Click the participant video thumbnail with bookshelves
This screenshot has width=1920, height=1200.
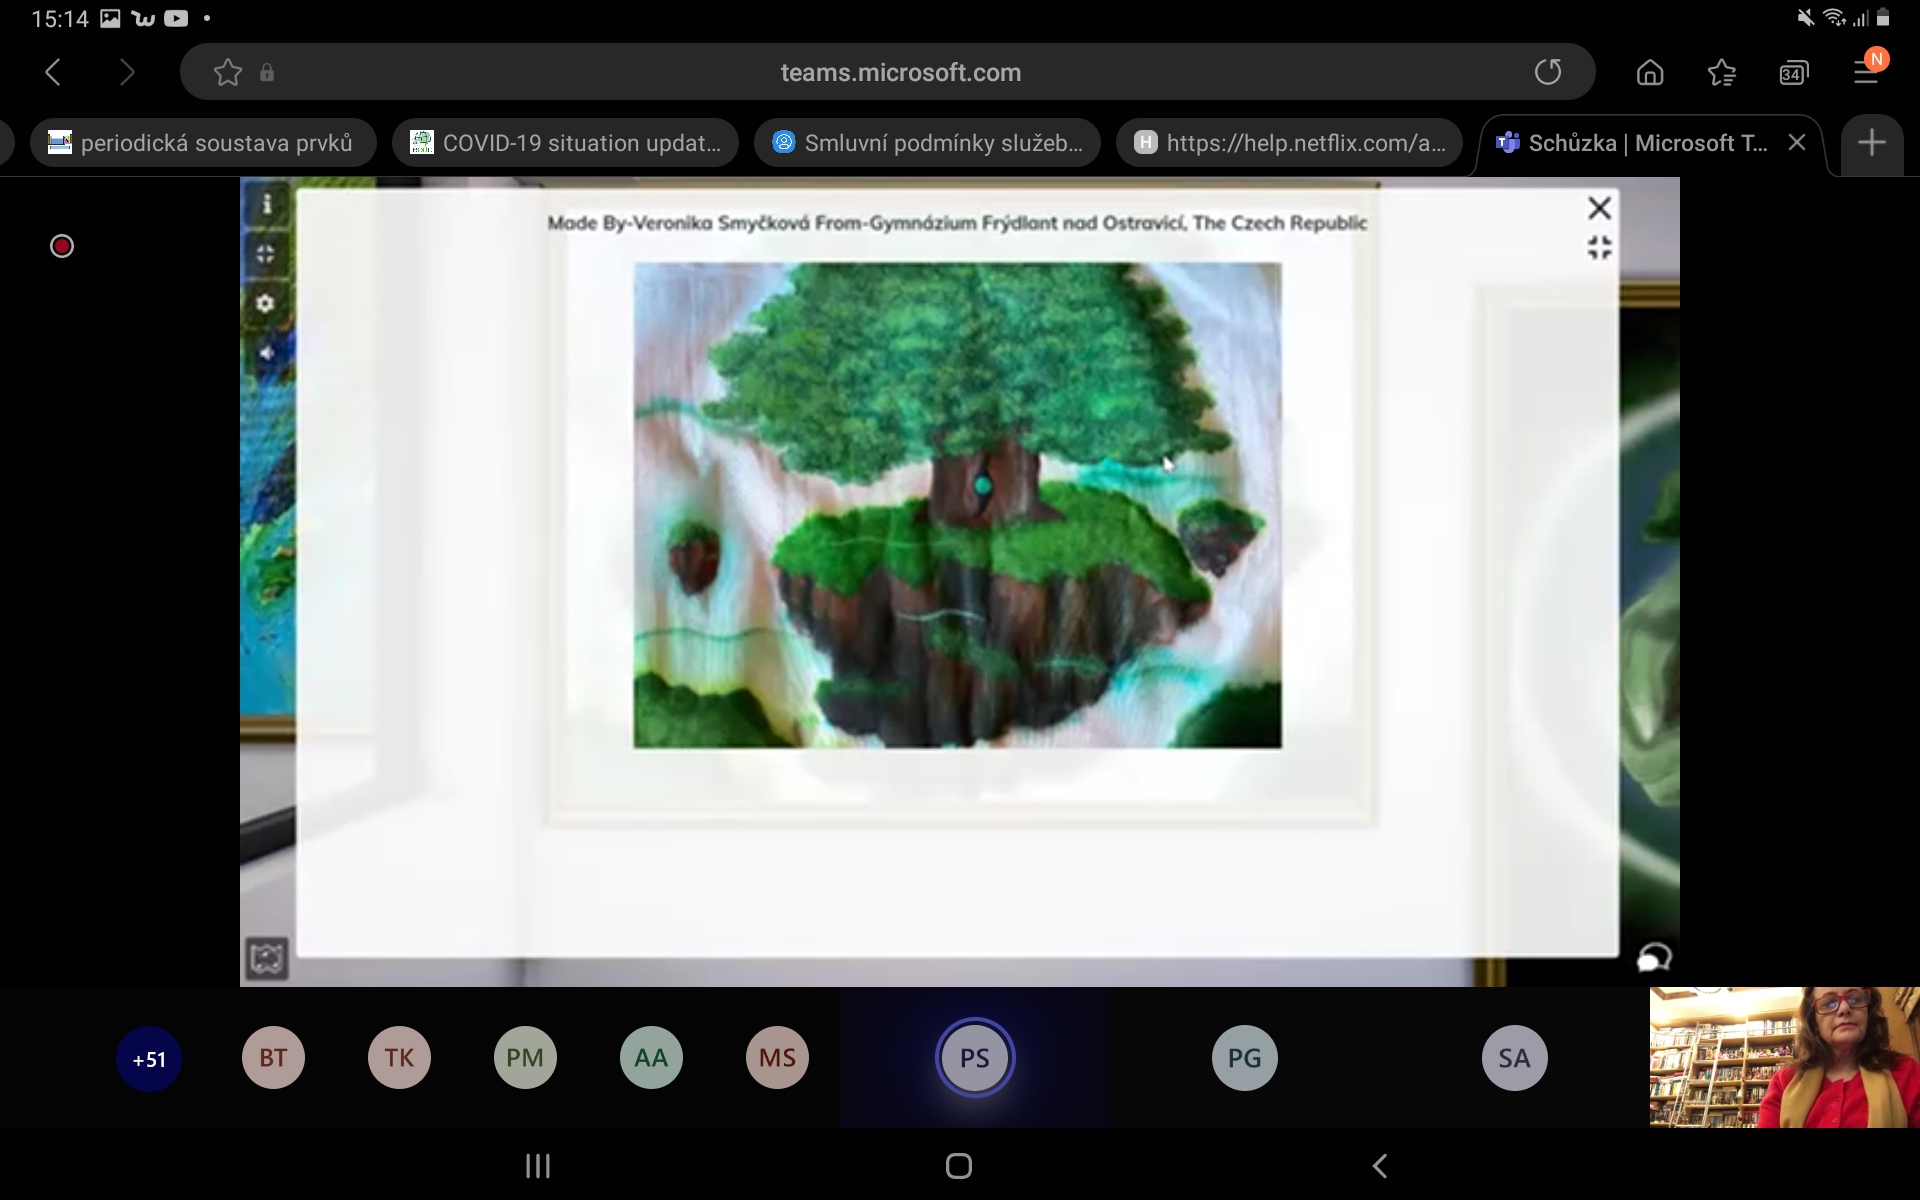[1784, 1058]
